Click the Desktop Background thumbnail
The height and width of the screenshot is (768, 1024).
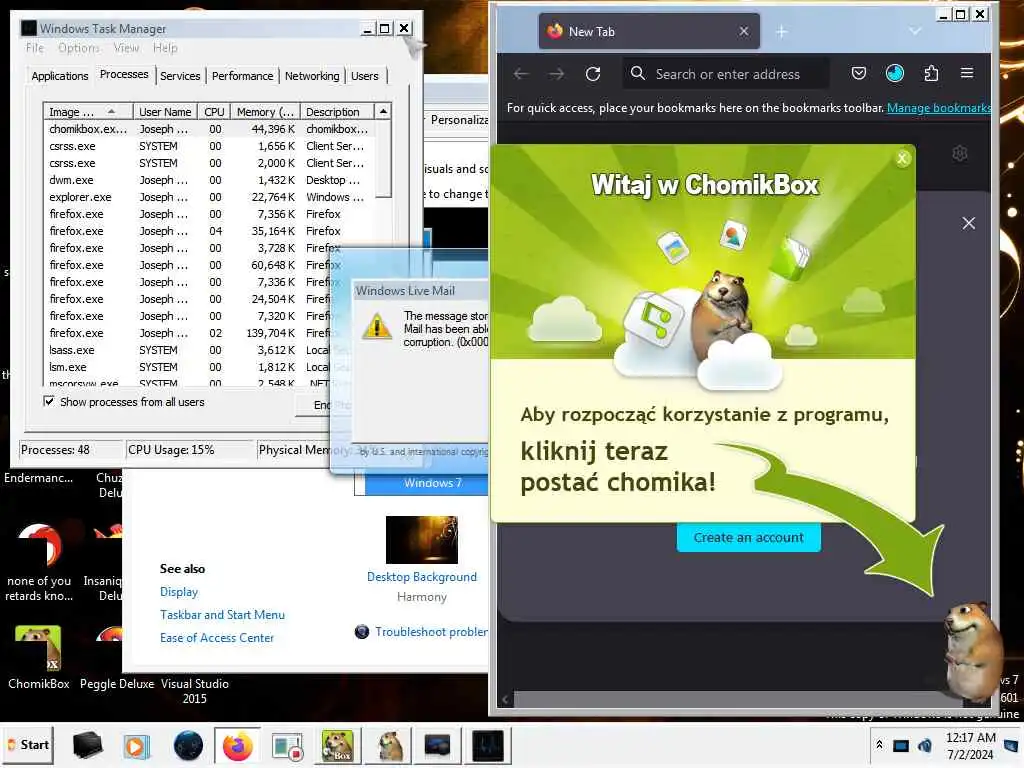[422, 539]
